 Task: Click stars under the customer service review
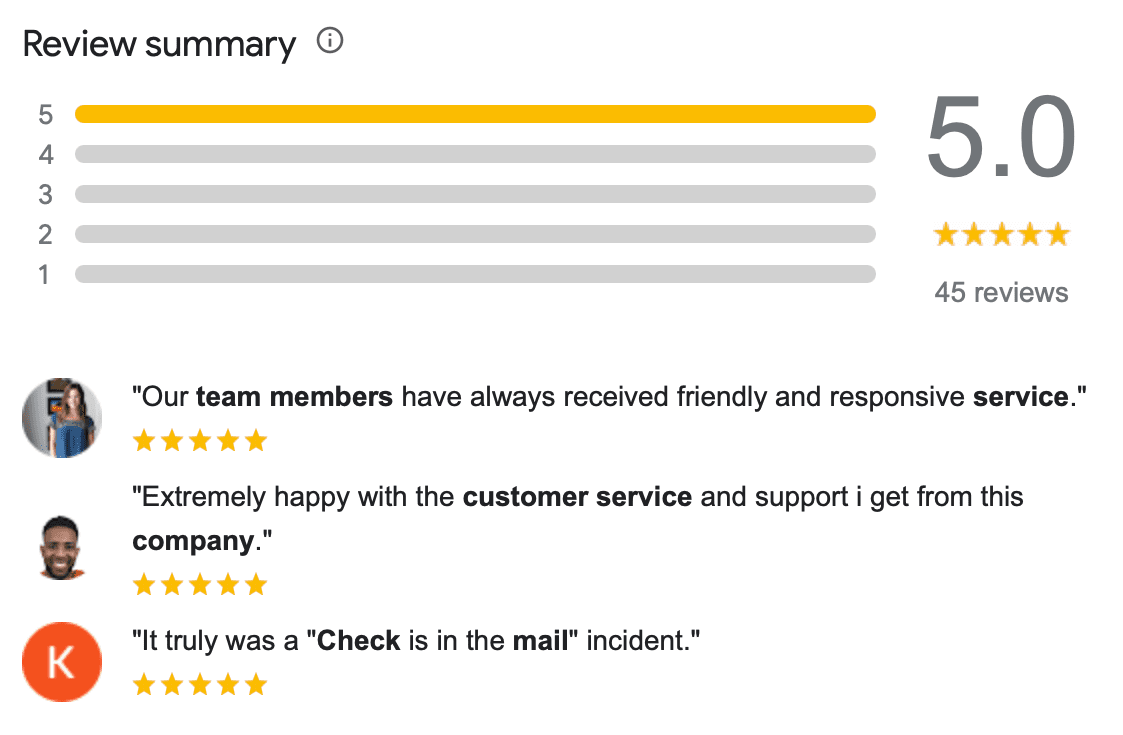[x=200, y=585]
